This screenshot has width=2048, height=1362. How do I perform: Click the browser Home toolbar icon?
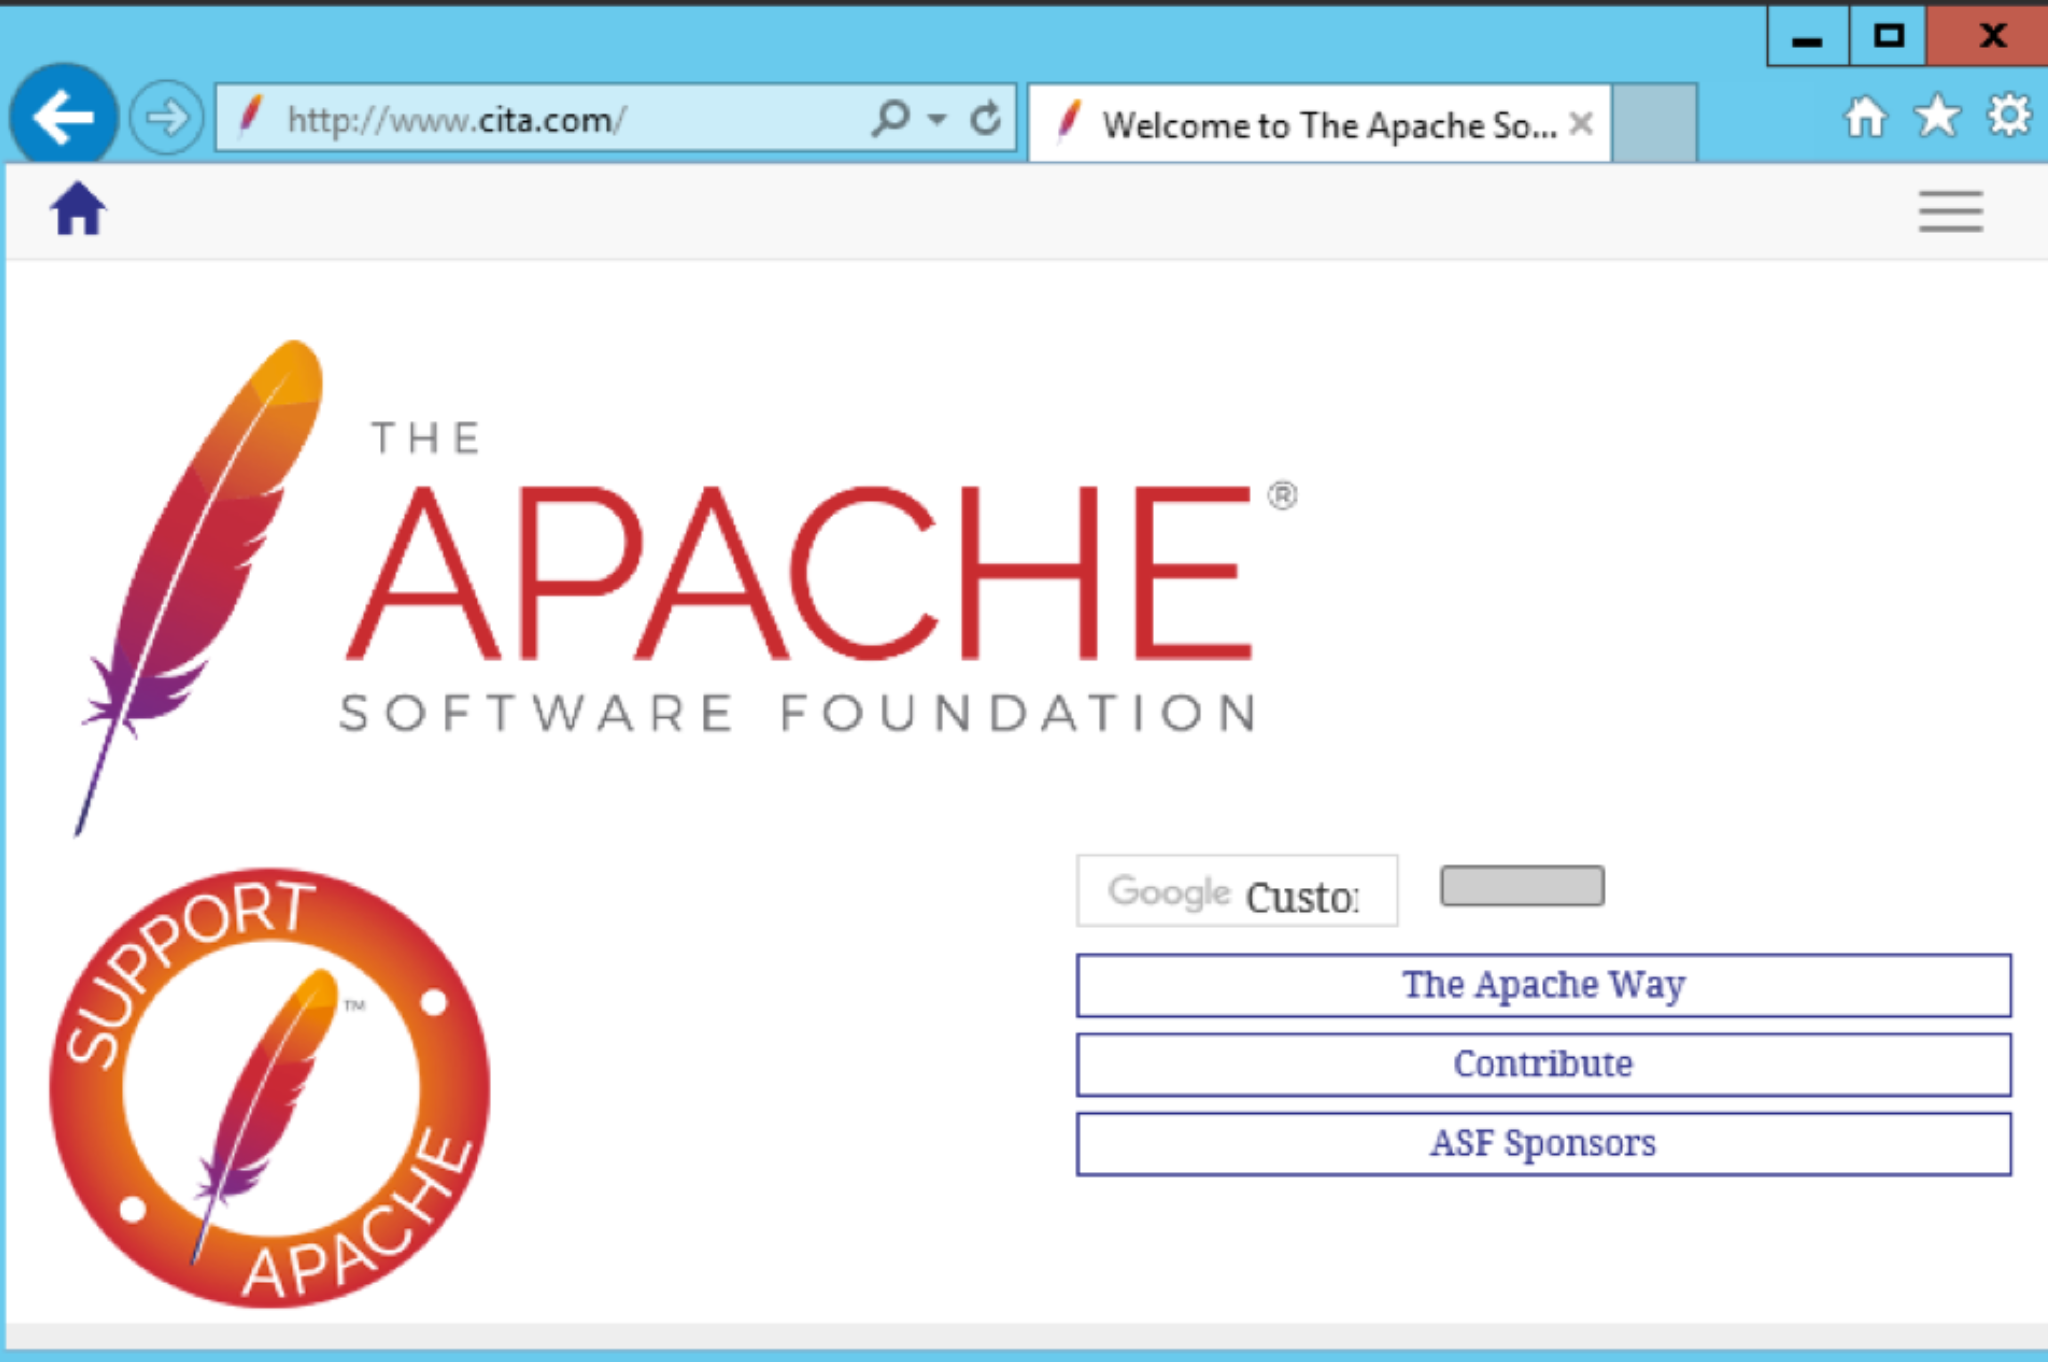(1865, 117)
